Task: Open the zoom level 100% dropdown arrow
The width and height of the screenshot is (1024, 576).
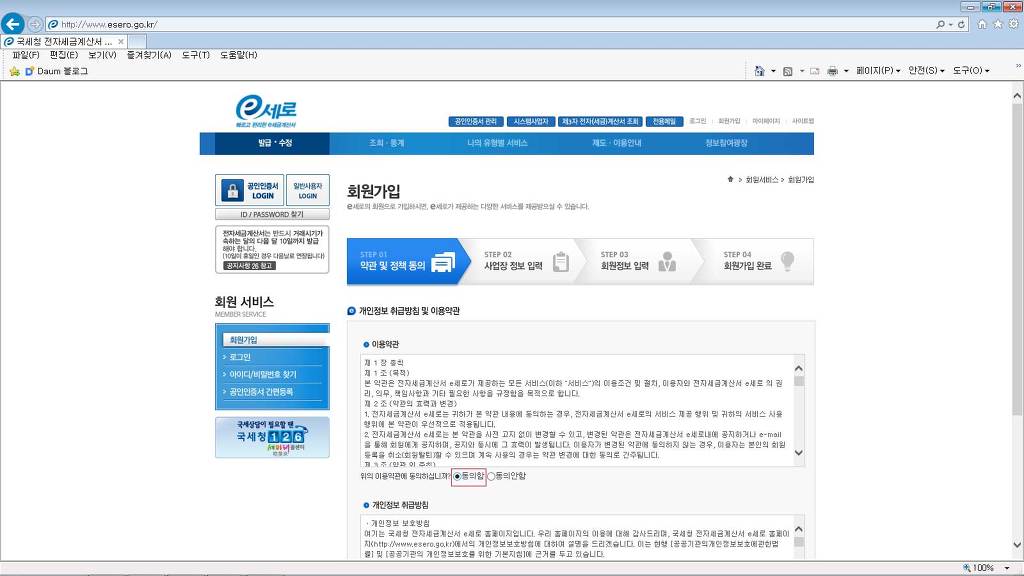Action: tap(1007, 568)
